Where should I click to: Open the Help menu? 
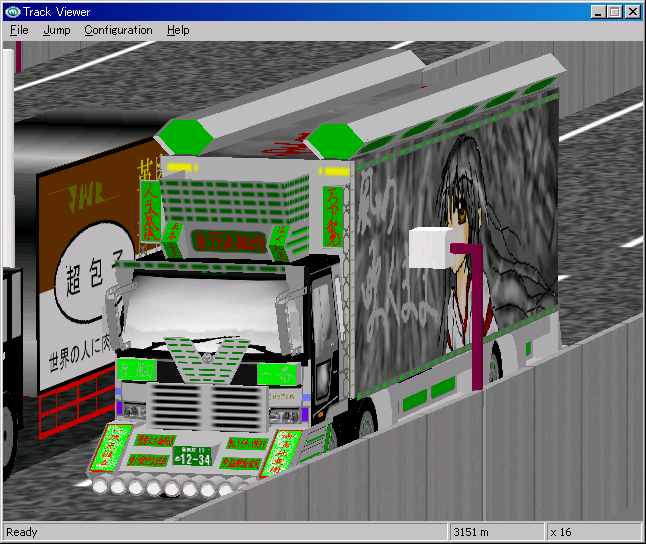tap(178, 30)
